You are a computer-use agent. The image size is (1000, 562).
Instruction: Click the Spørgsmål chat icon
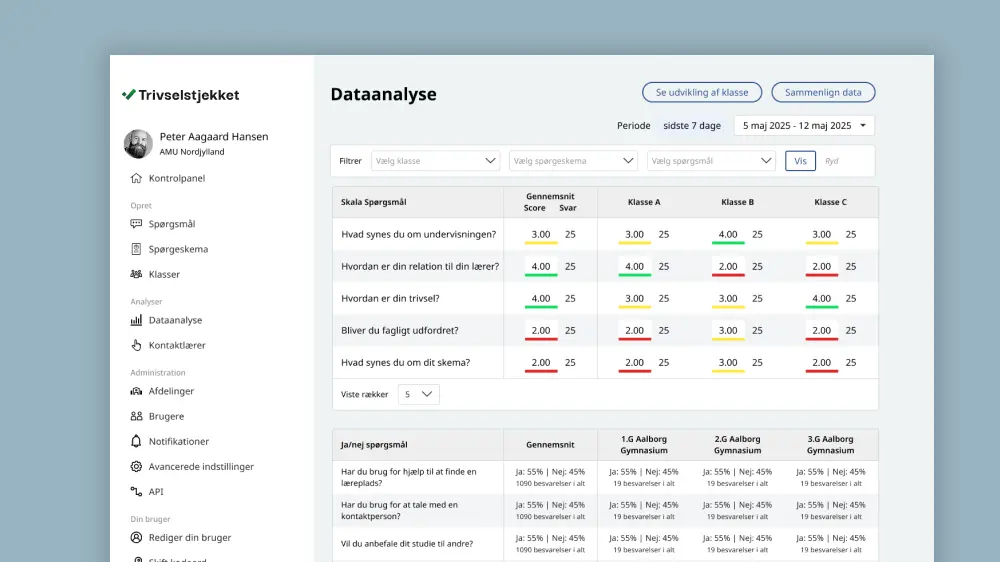(136, 224)
